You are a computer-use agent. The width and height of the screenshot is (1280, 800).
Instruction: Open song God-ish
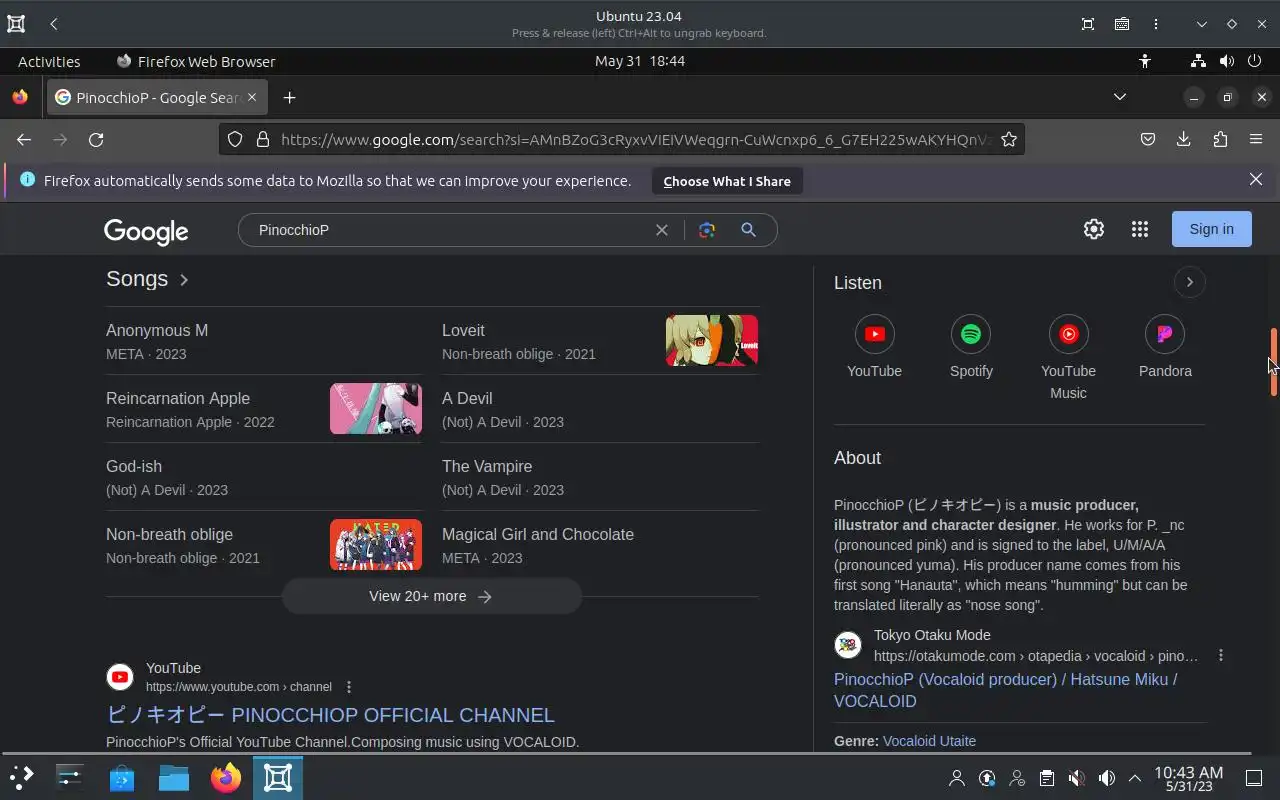tap(134, 467)
